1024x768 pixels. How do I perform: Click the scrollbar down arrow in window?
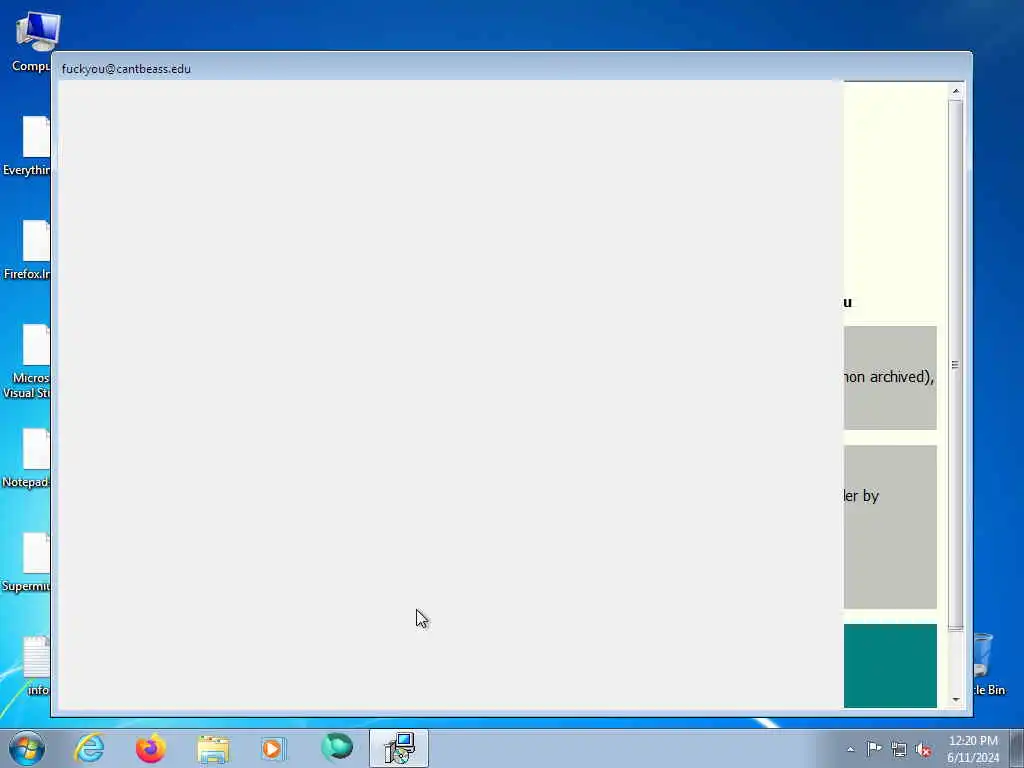(x=956, y=699)
